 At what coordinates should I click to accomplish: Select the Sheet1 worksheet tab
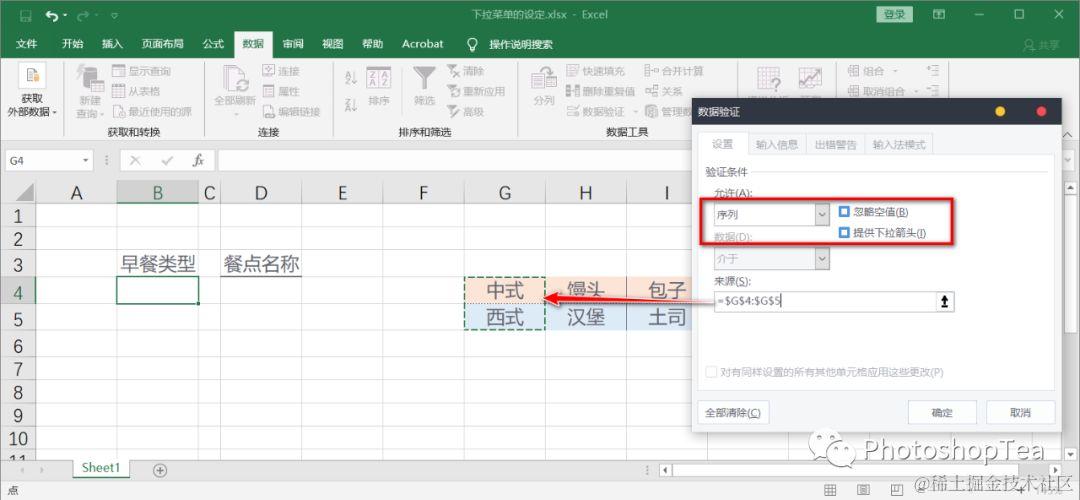(x=101, y=468)
